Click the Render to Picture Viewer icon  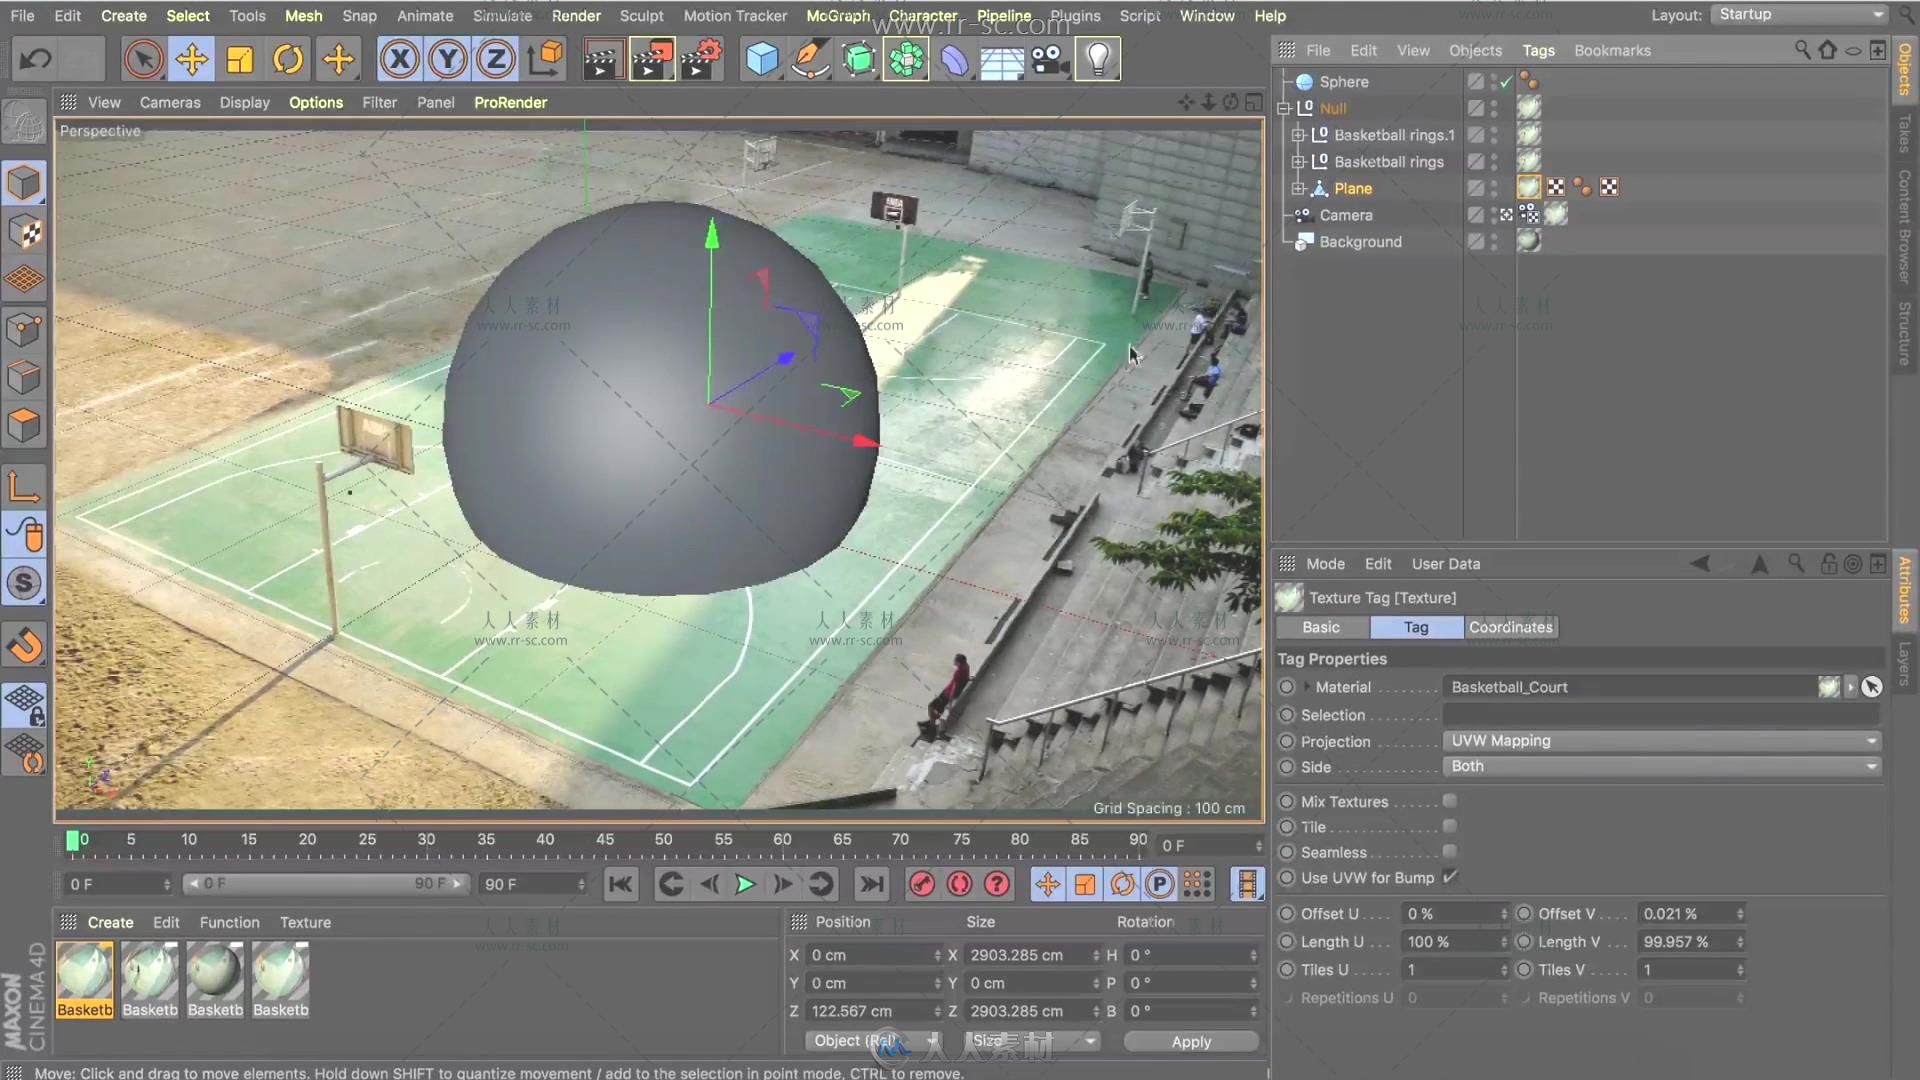click(x=655, y=58)
